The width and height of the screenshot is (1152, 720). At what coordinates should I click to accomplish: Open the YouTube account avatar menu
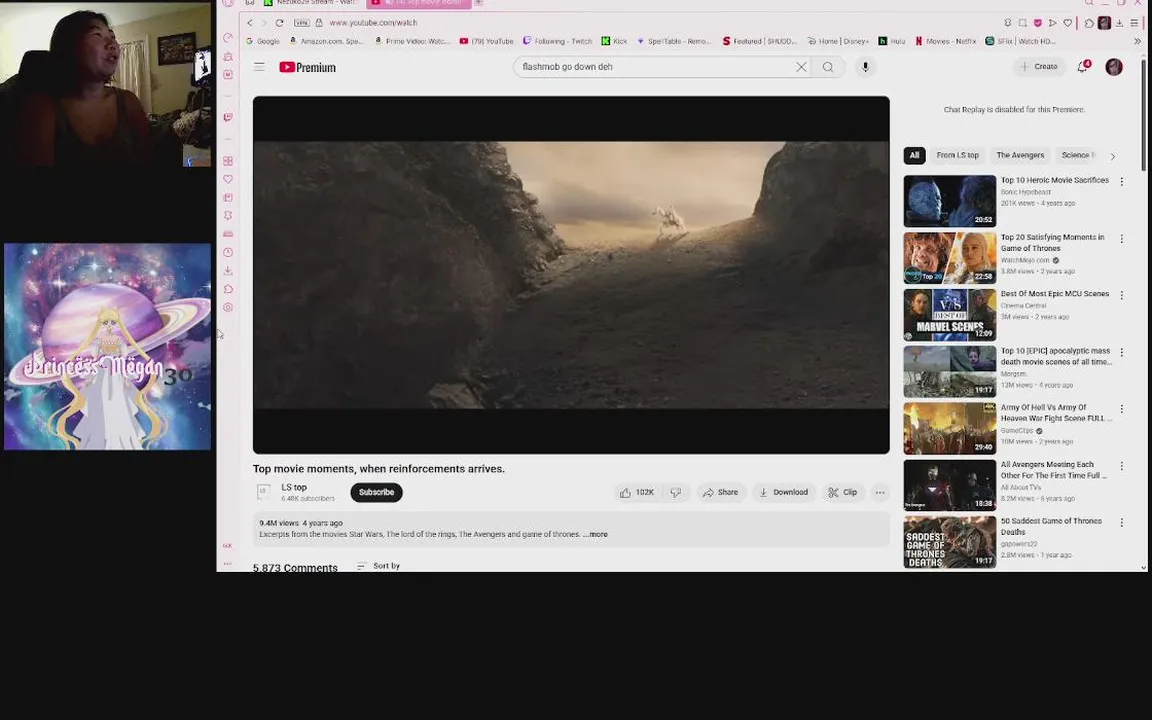(1114, 67)
